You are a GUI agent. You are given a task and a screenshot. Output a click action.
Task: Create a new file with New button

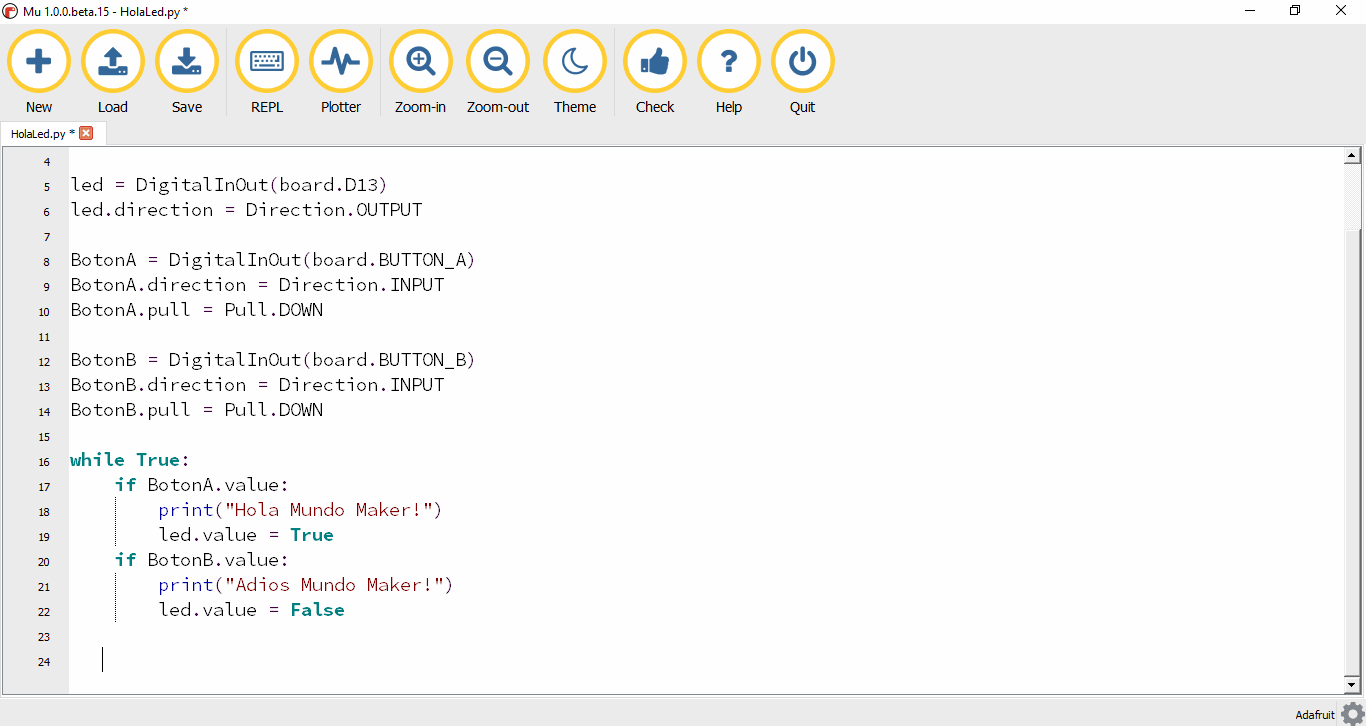[39, 62]
